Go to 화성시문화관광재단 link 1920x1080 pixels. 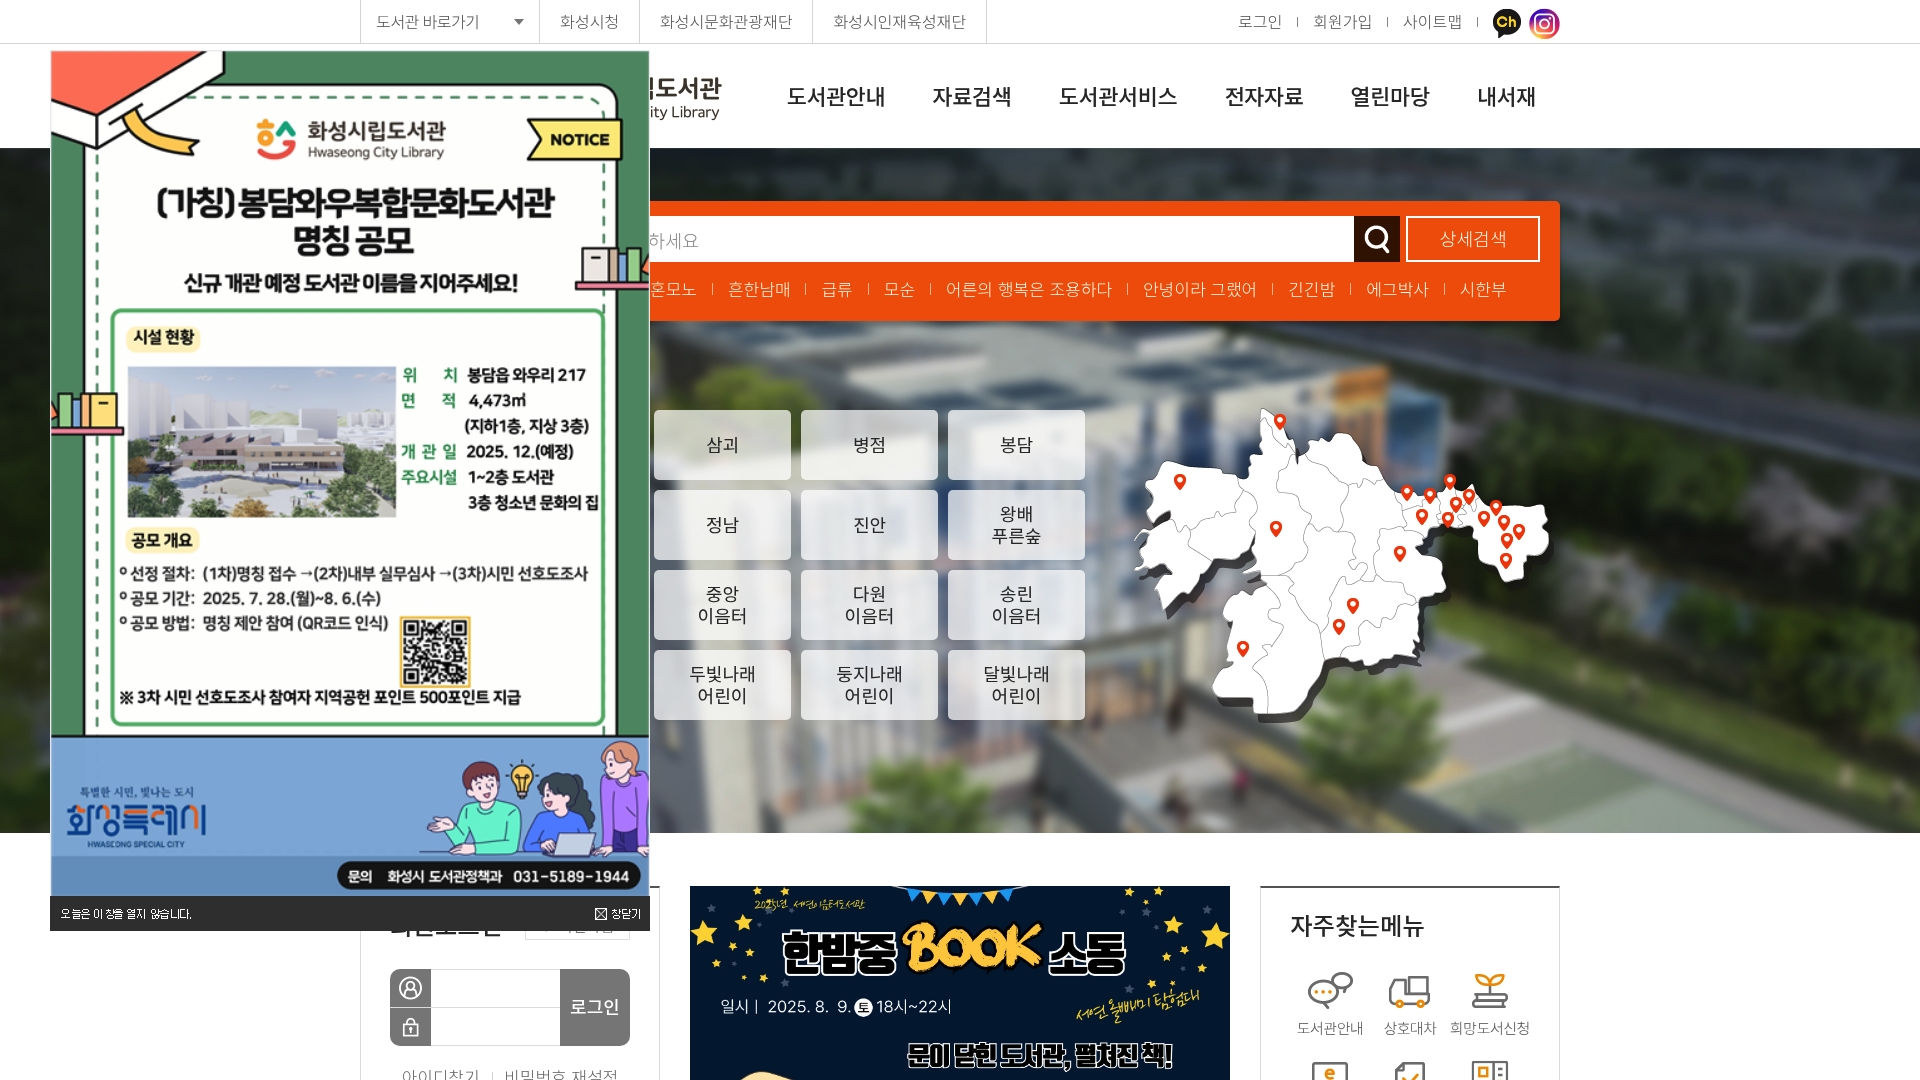(726, 22)
